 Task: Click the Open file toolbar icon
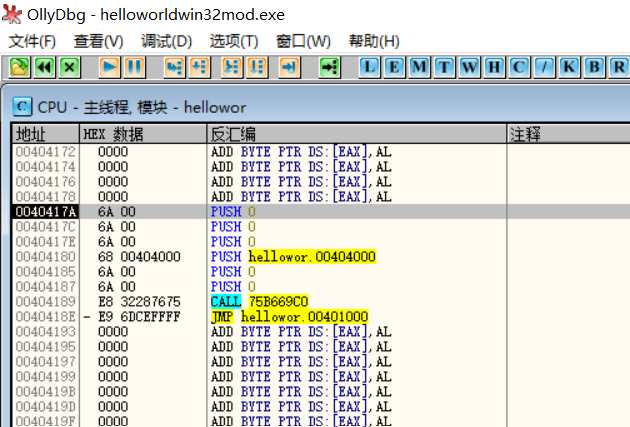pyautogui.click(x=19, y=67)
